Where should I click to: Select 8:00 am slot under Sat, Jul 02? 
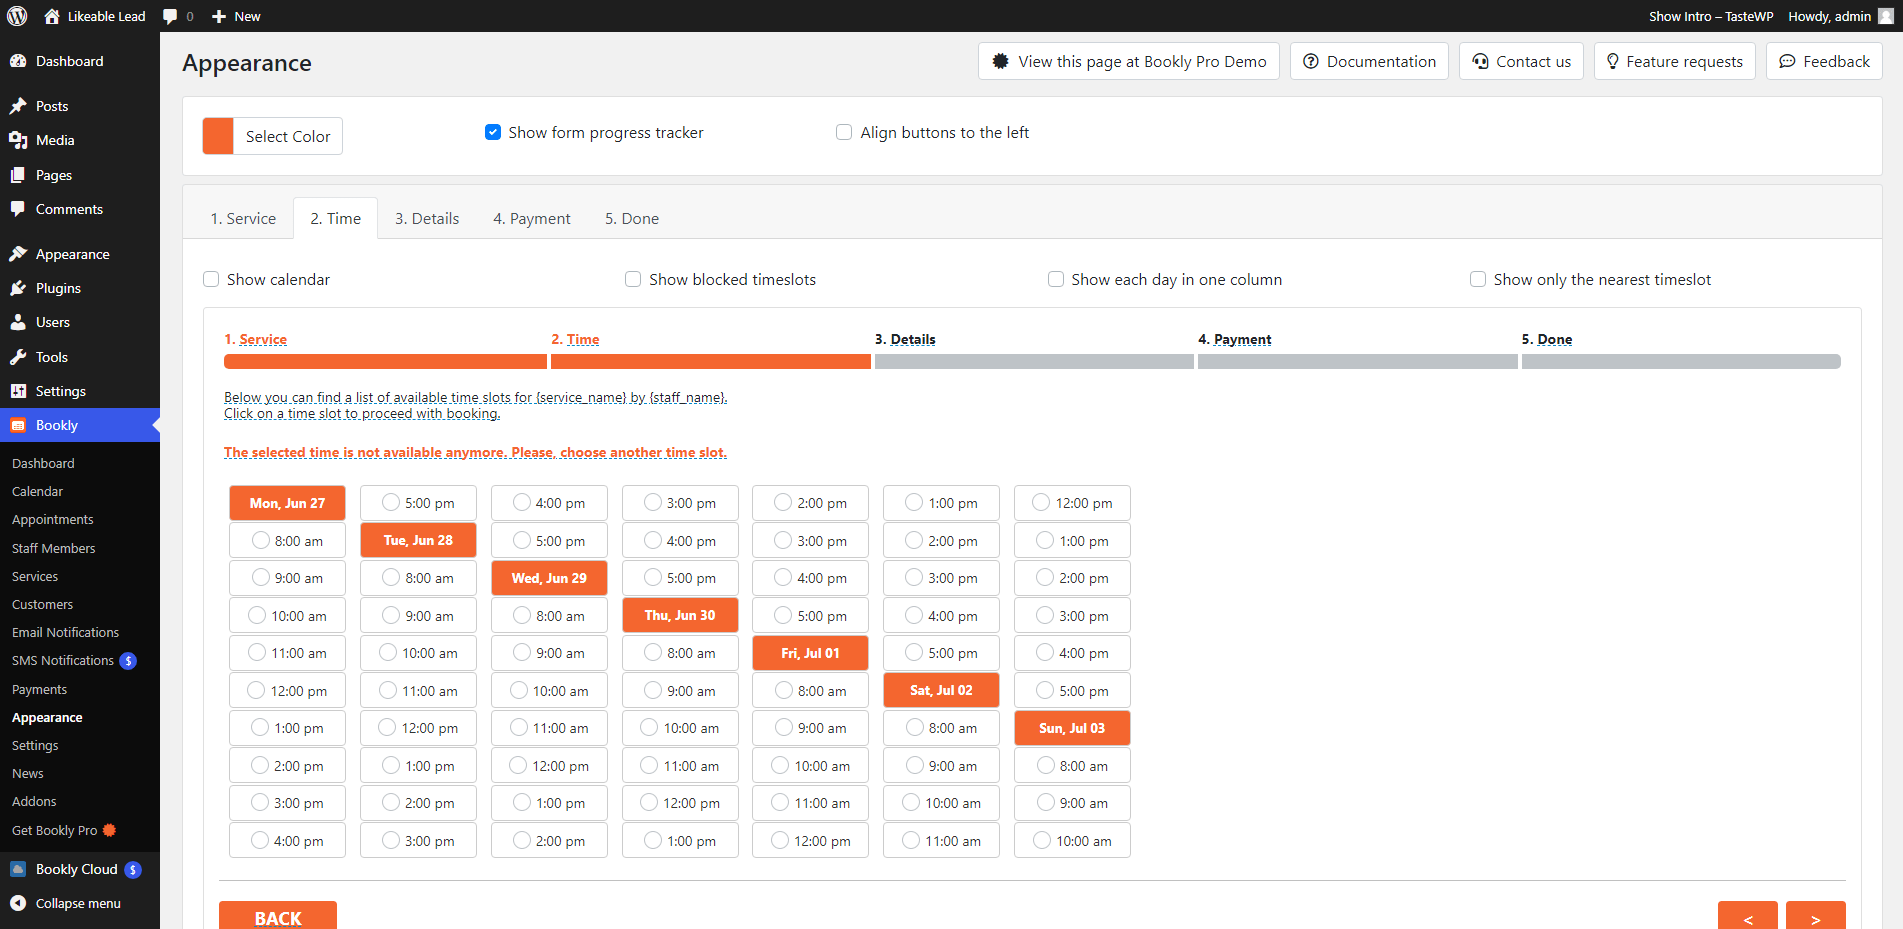(x=941, y=728)
